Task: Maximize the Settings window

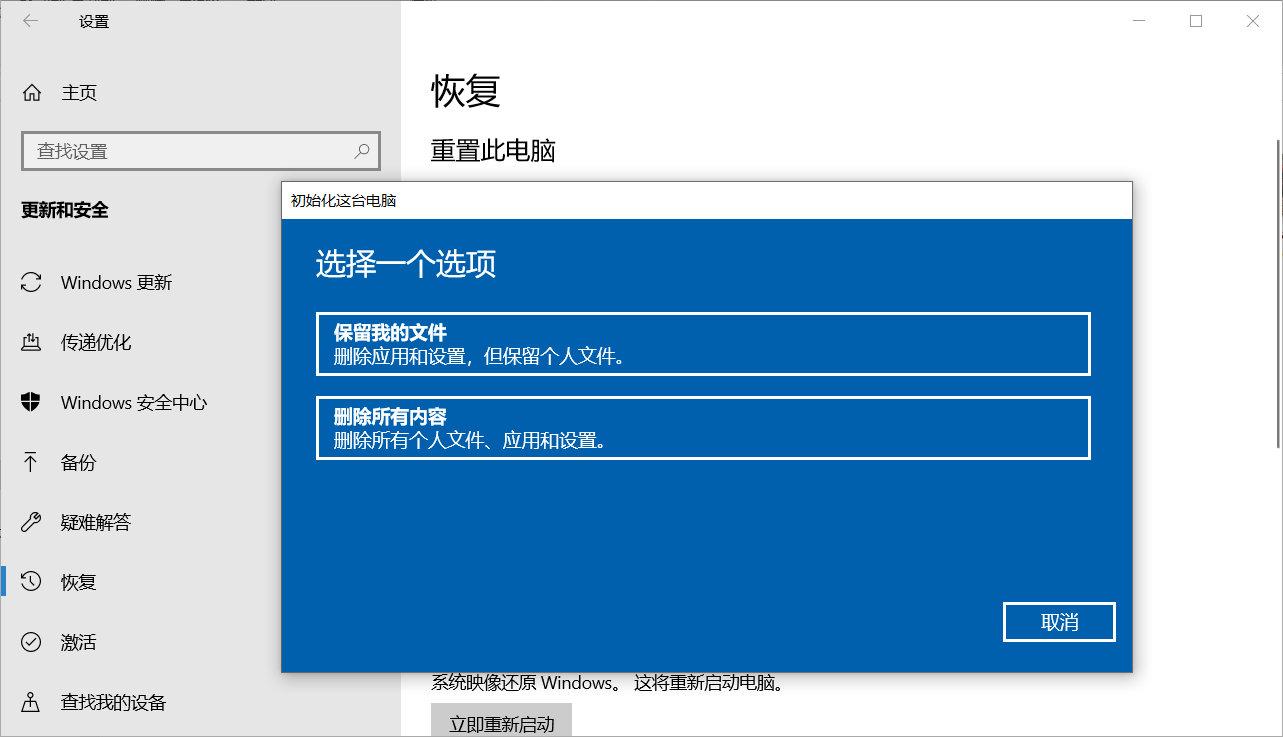Action: point(1196,21)
